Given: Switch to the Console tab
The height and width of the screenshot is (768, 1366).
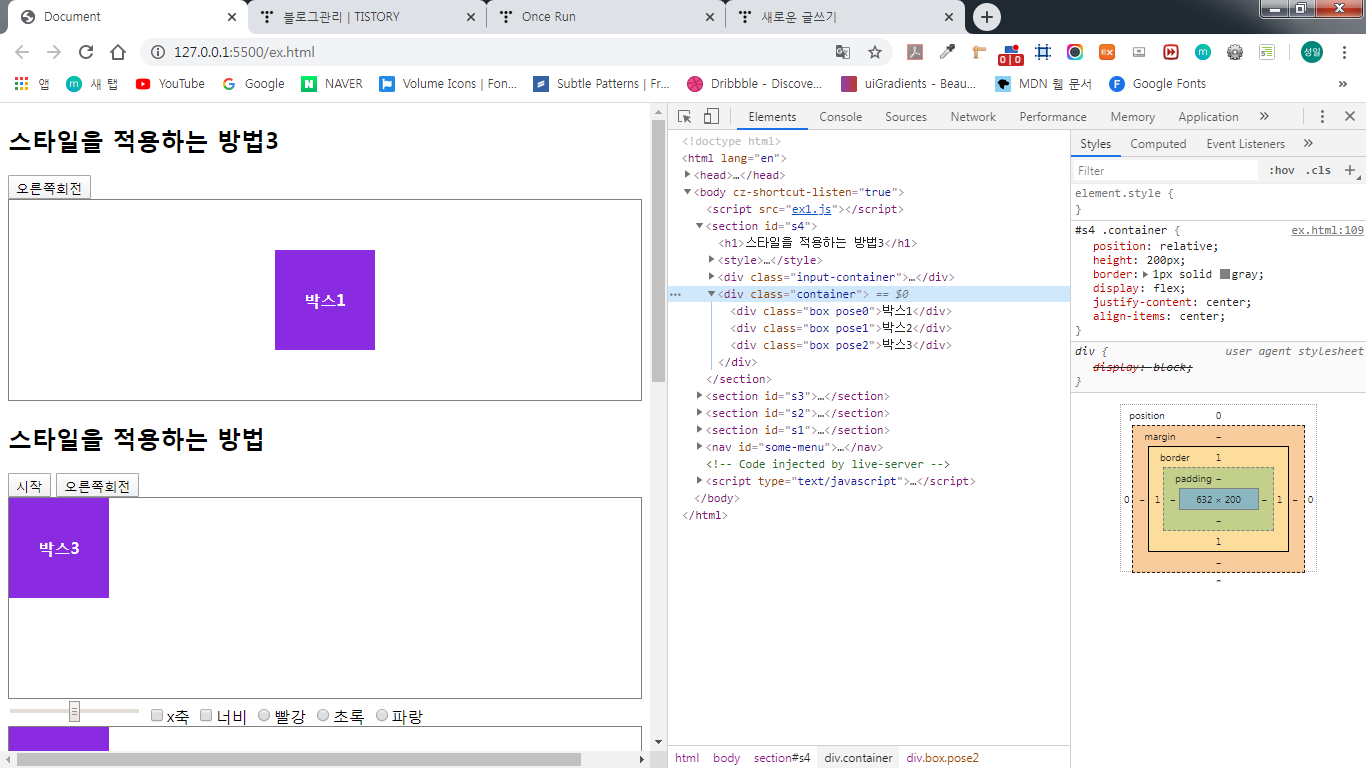Looking at the screenshot, I should pyautogui.click(x=840, y=117).
